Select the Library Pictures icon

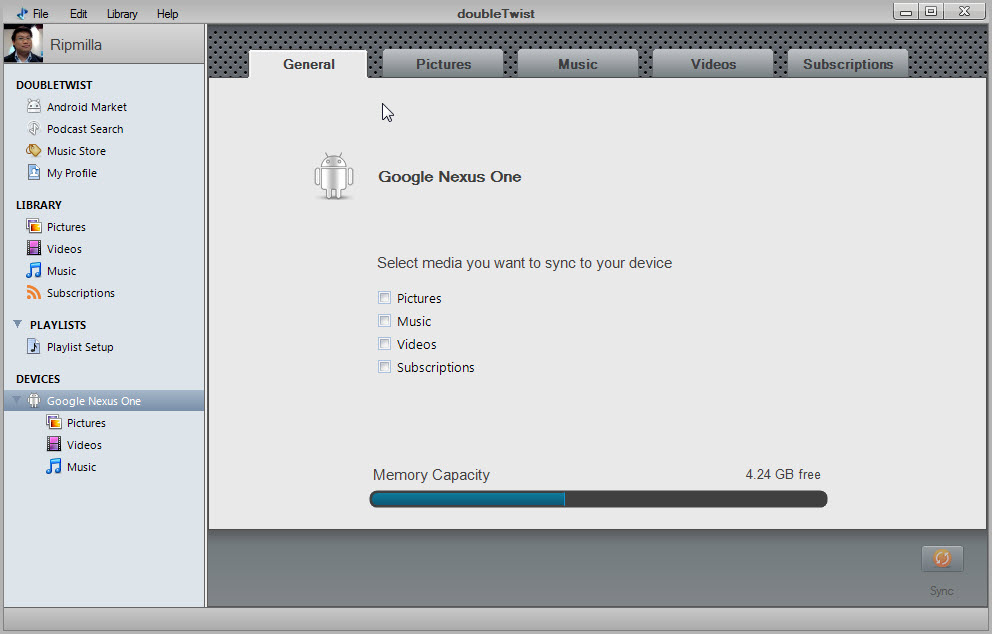tap(34, 227)
